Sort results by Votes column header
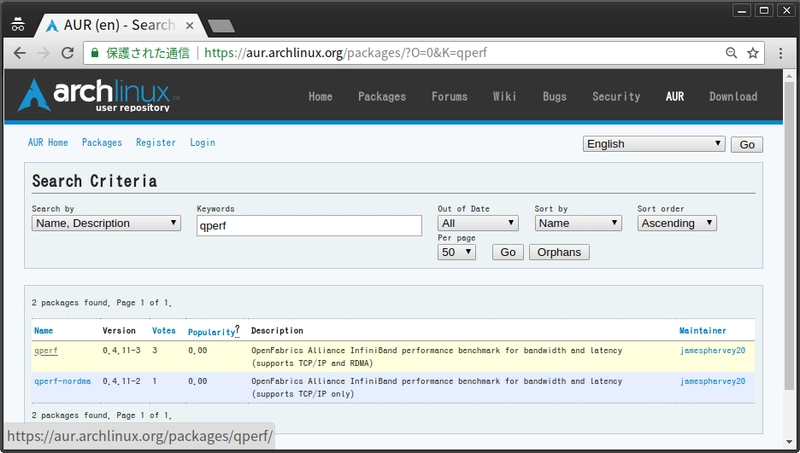The image size is (800, 453). [x=164, y=331]
